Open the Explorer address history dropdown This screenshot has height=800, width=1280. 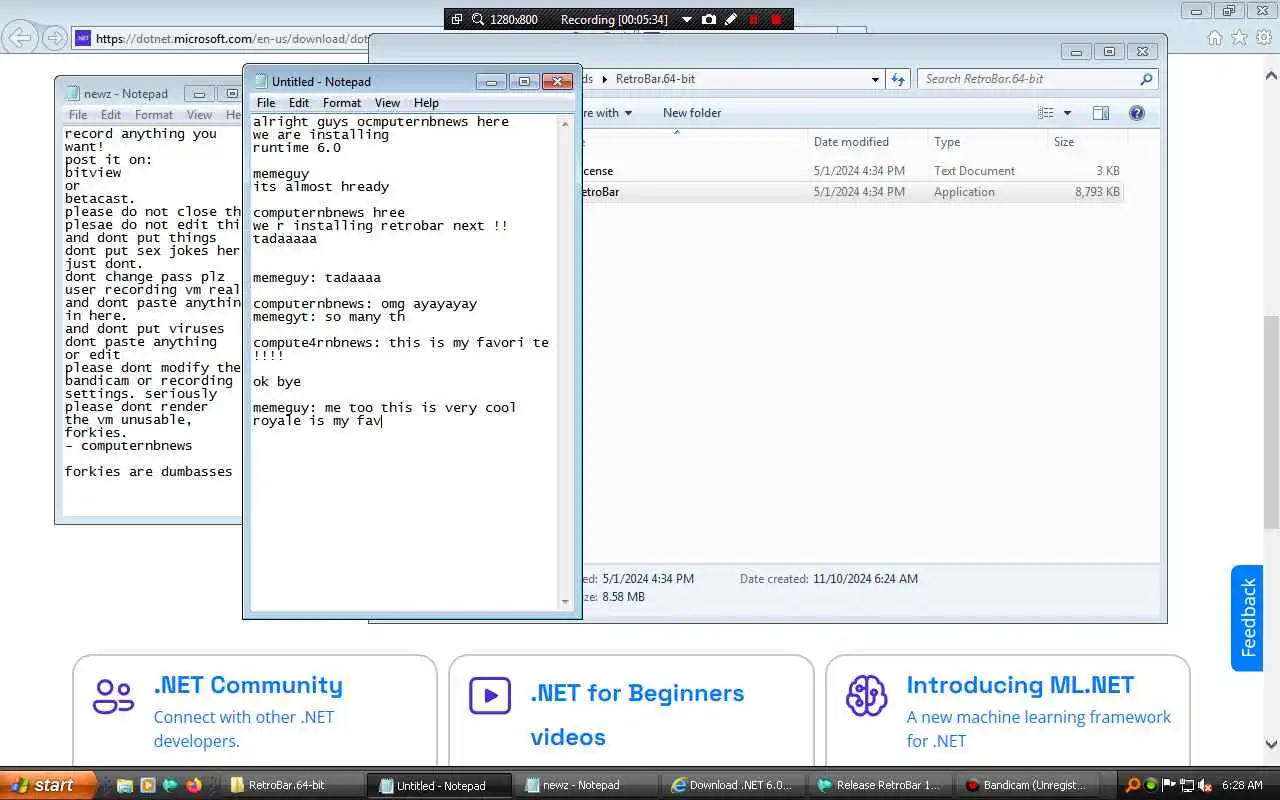(x=875, y=79)
